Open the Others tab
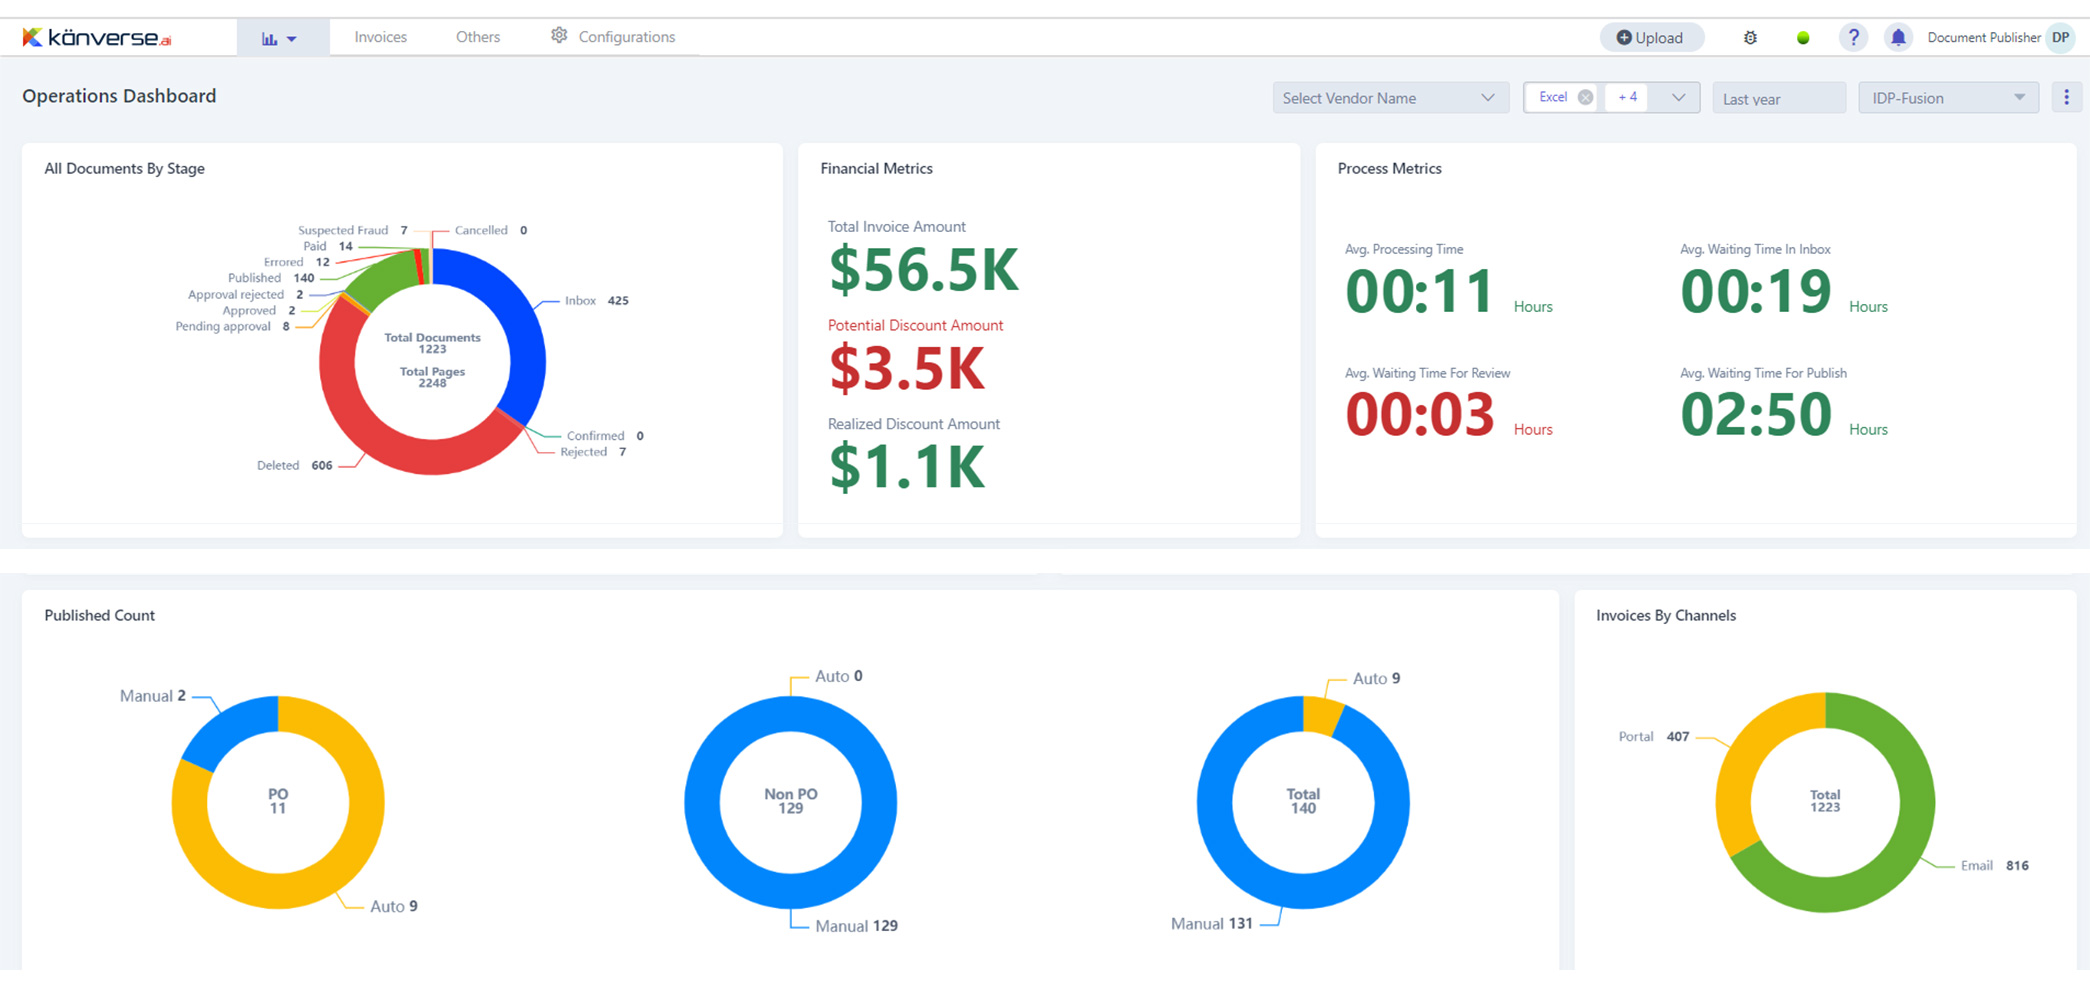Screen dimensions: 2090x1000 click(x=477, y=37)
